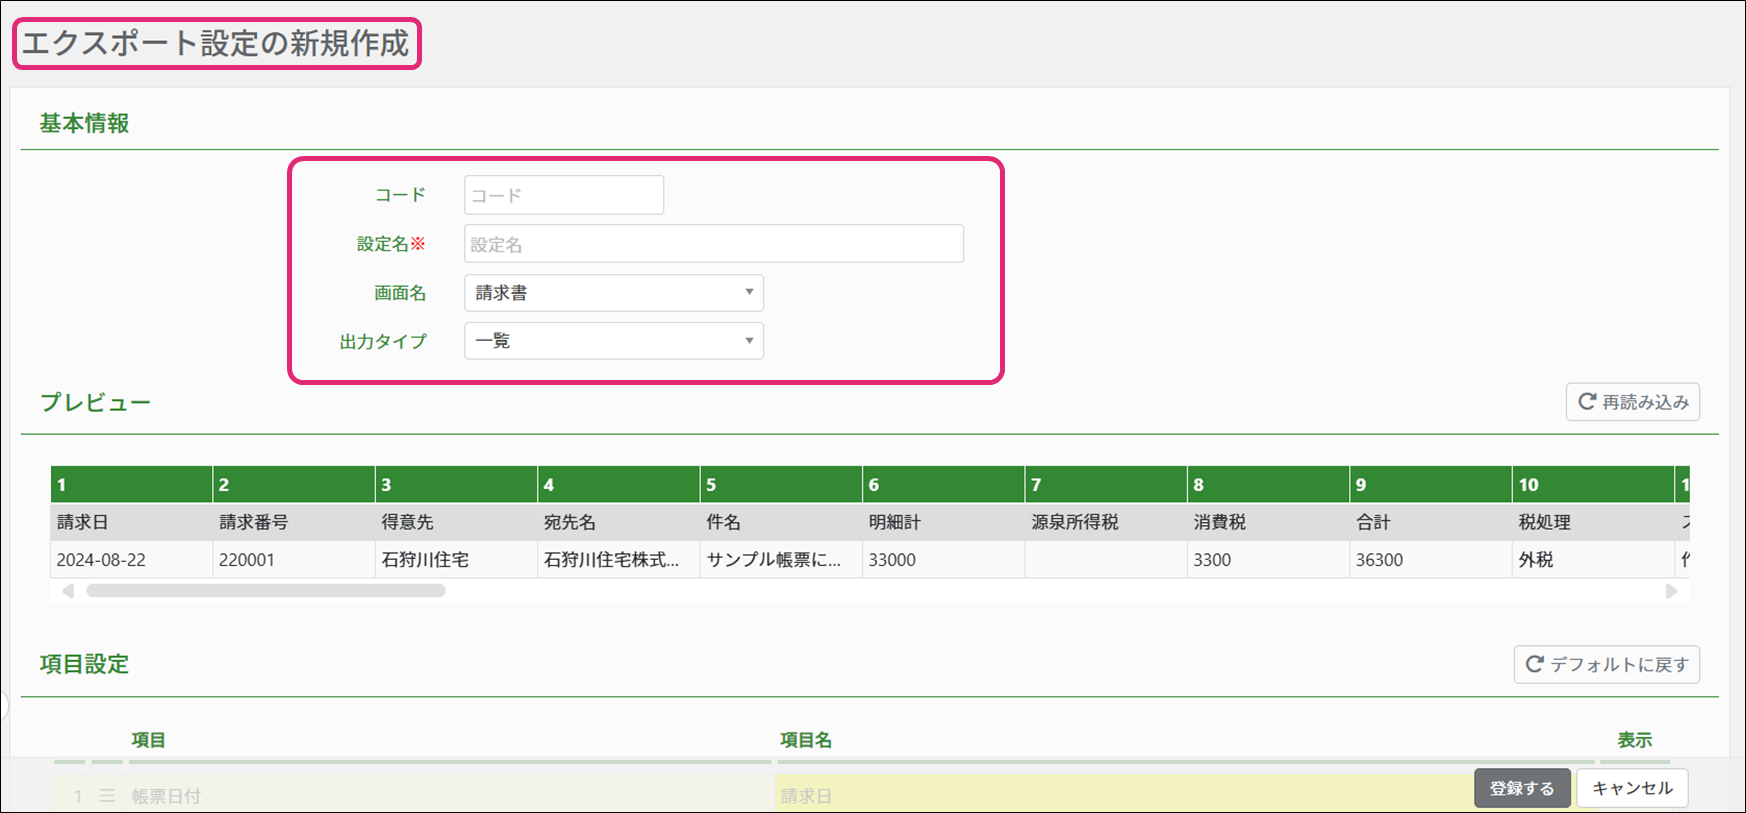1746x813 pixels.
Task: Click the デフォルトに戻す reset button
Action: (1606, 664)
